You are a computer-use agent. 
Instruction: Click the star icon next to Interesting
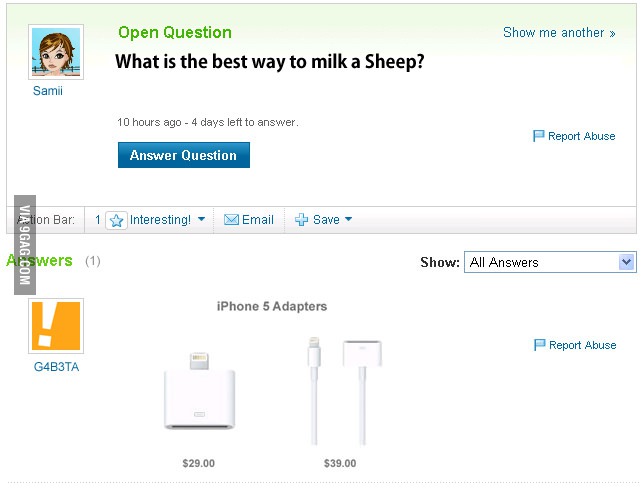click(116, 220)
